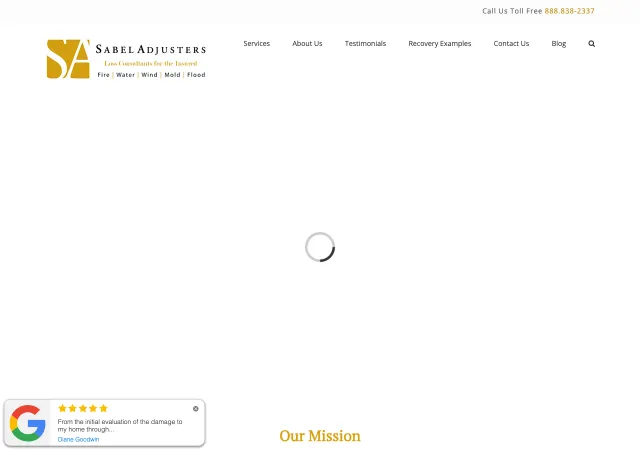640x450 pixels.
Task: Close the Google review popup
Action: click(196, 409)
